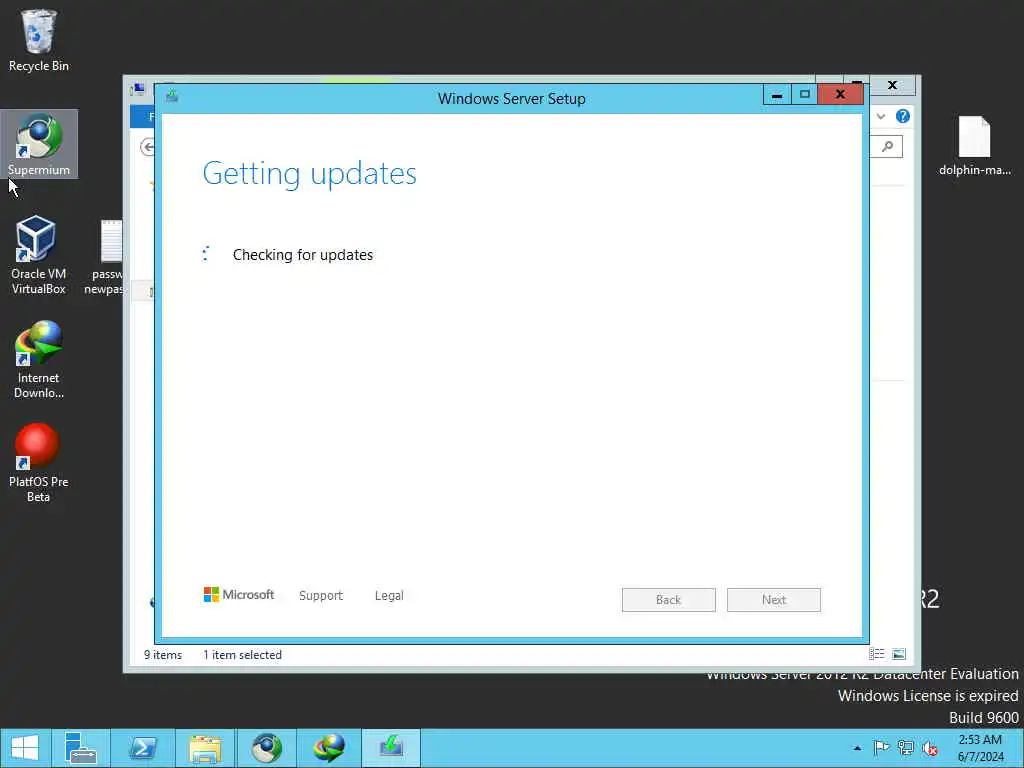Open the Windows Start button

(x=25, y=748)
